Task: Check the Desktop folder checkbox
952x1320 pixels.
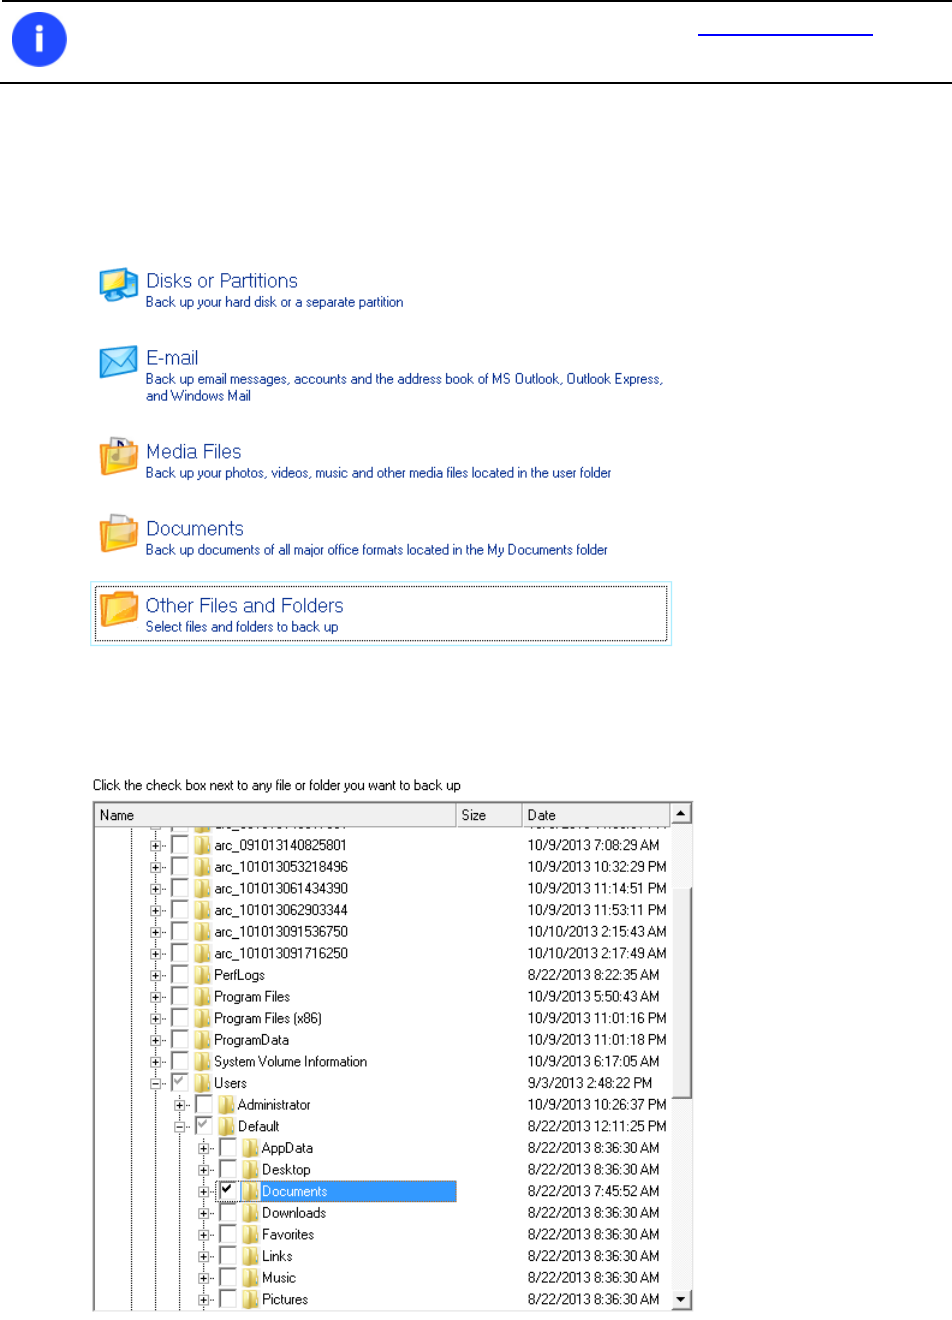Action: [x=228, y=1170]
